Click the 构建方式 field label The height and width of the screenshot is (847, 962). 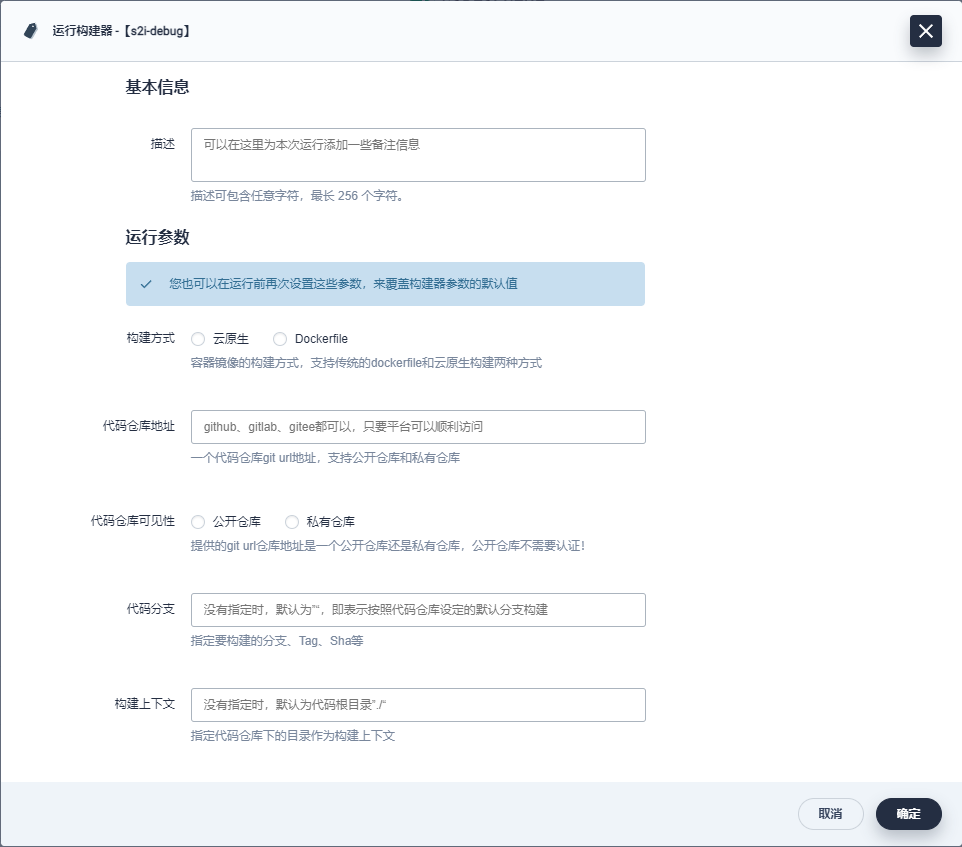(x=150, y=339)
